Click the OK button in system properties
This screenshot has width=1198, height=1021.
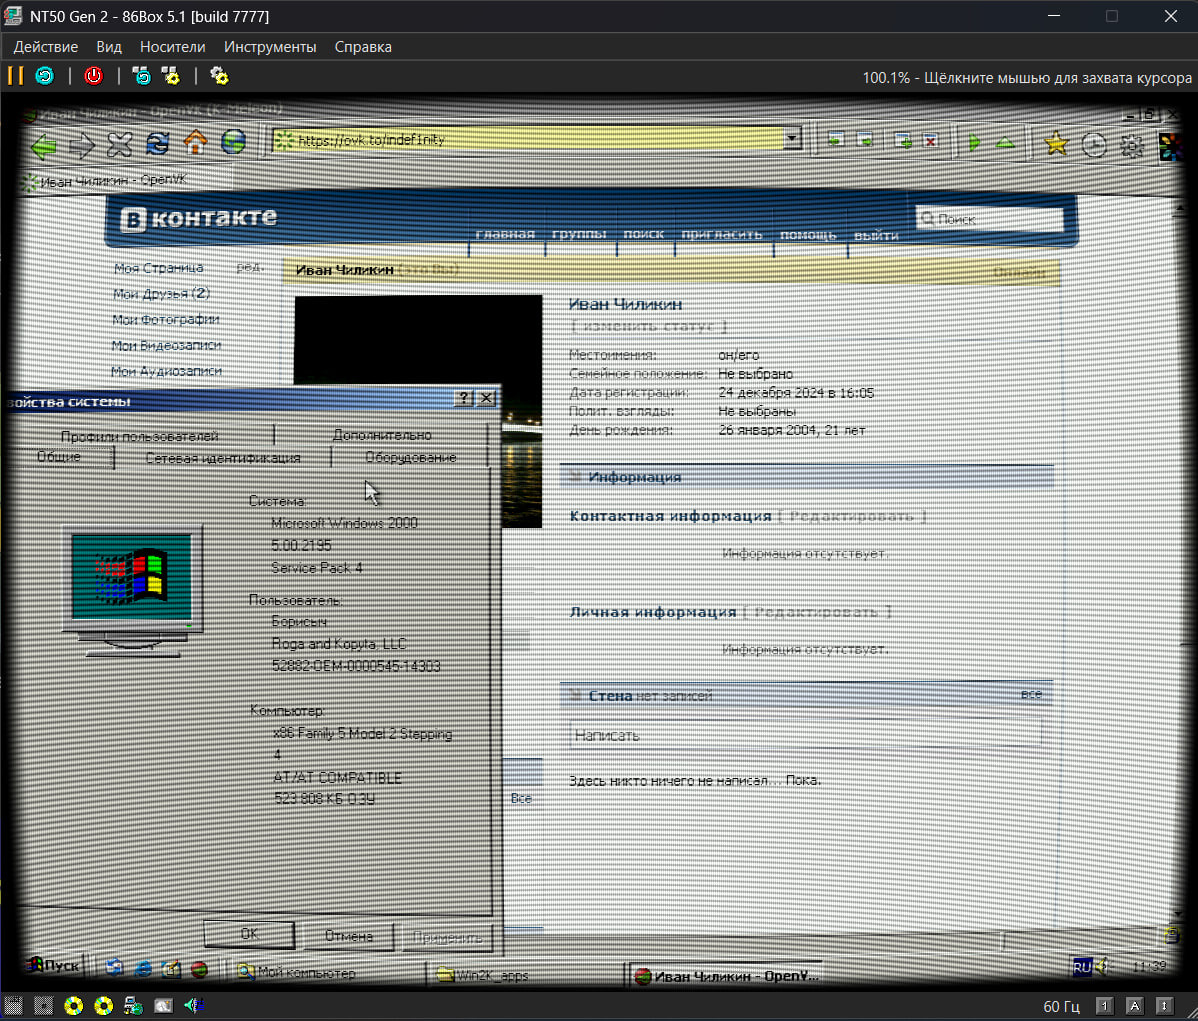tap(249, 934)
